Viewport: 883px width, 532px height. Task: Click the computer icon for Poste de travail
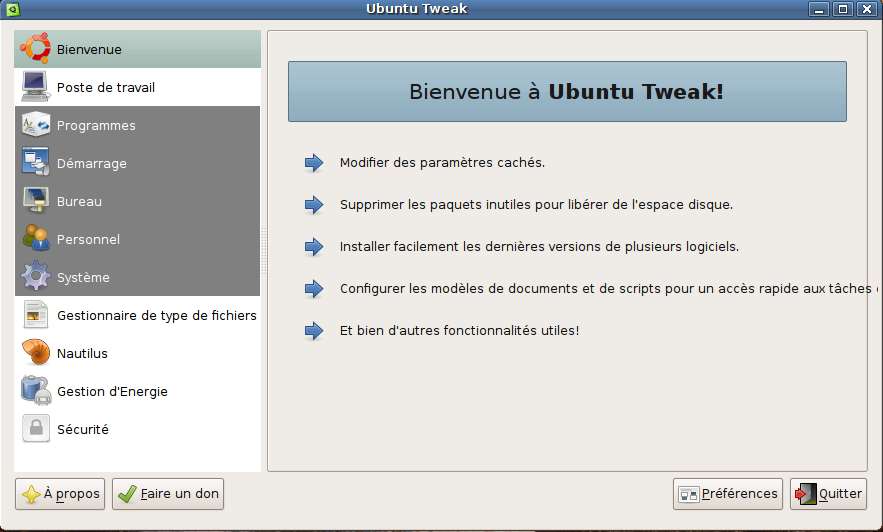click(x=35, y=87)
